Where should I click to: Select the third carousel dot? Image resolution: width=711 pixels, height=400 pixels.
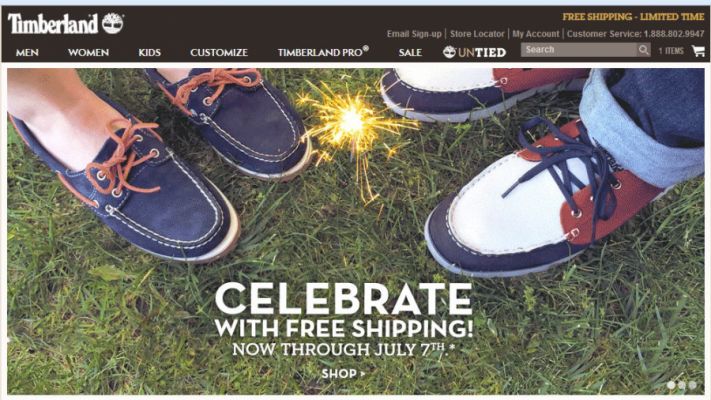tap(693, 385)
